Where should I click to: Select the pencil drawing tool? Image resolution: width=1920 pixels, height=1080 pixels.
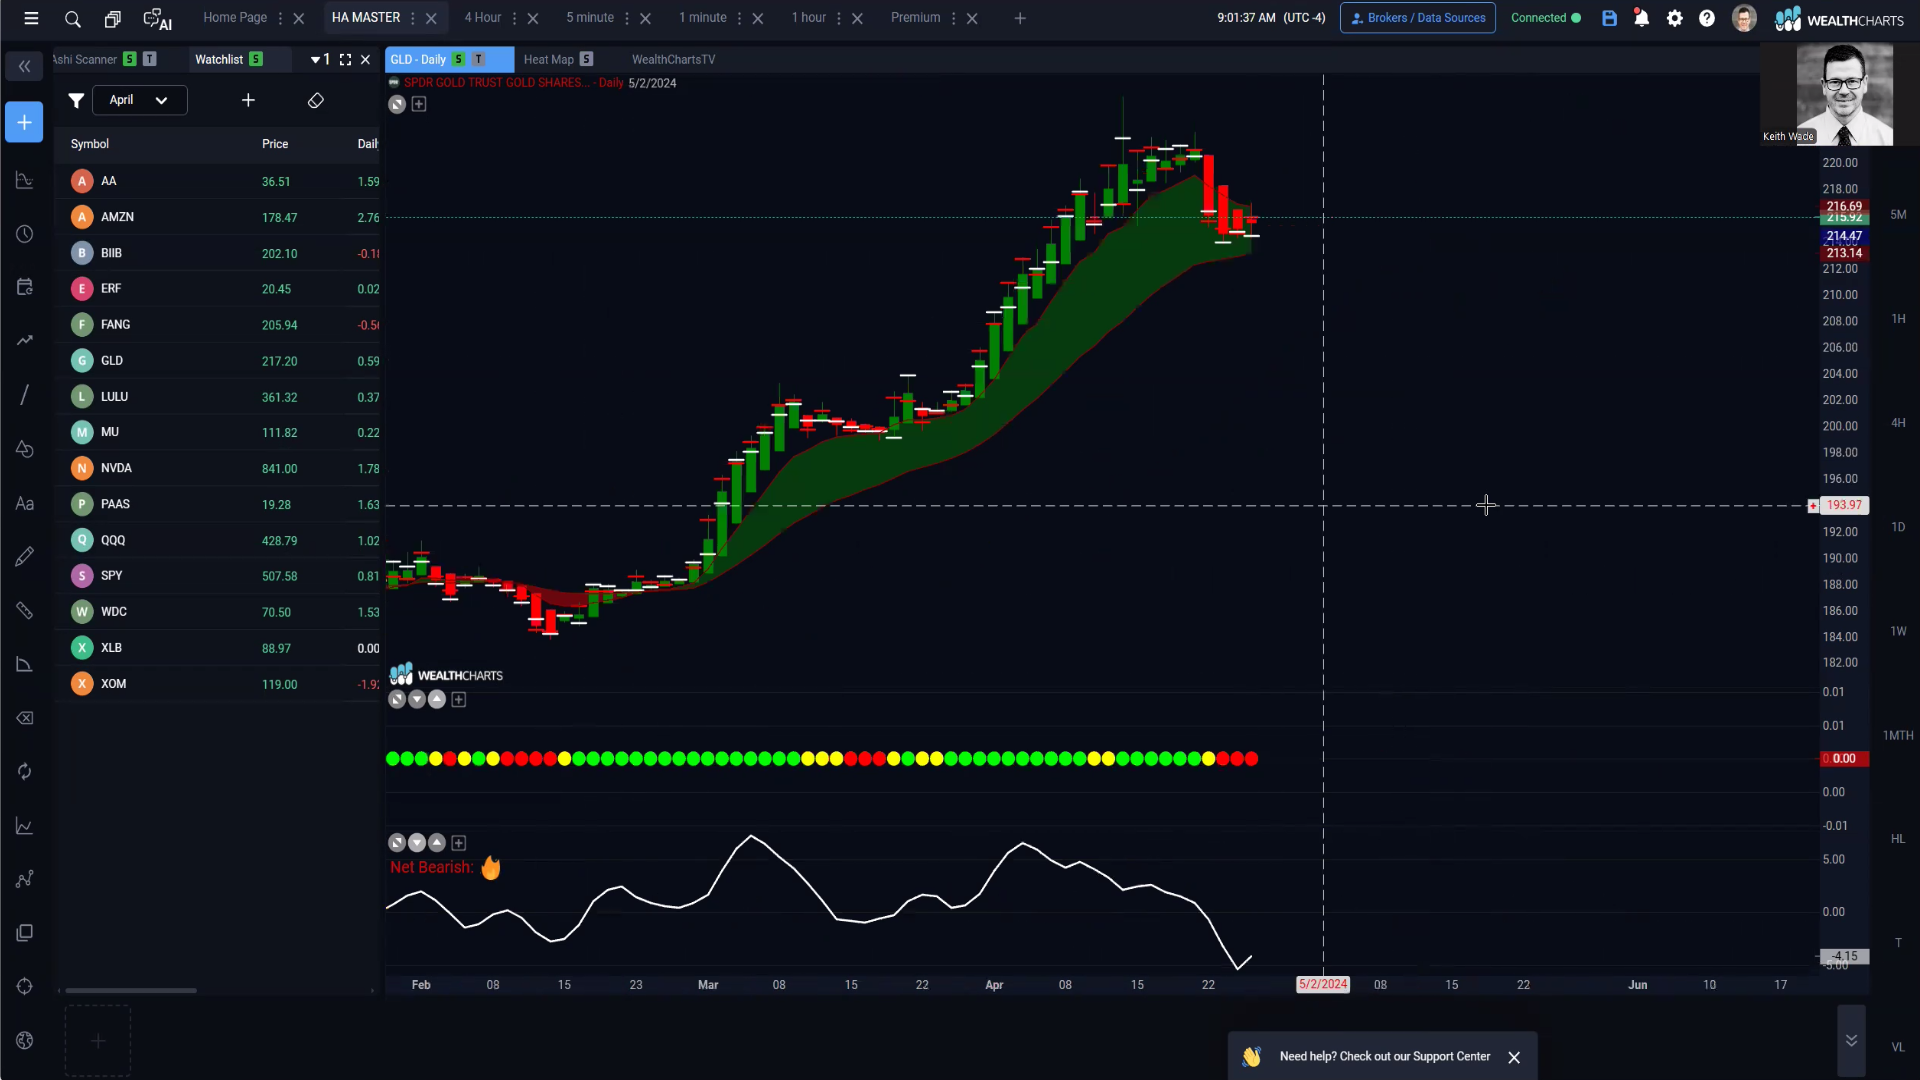[x=24, y=557]
